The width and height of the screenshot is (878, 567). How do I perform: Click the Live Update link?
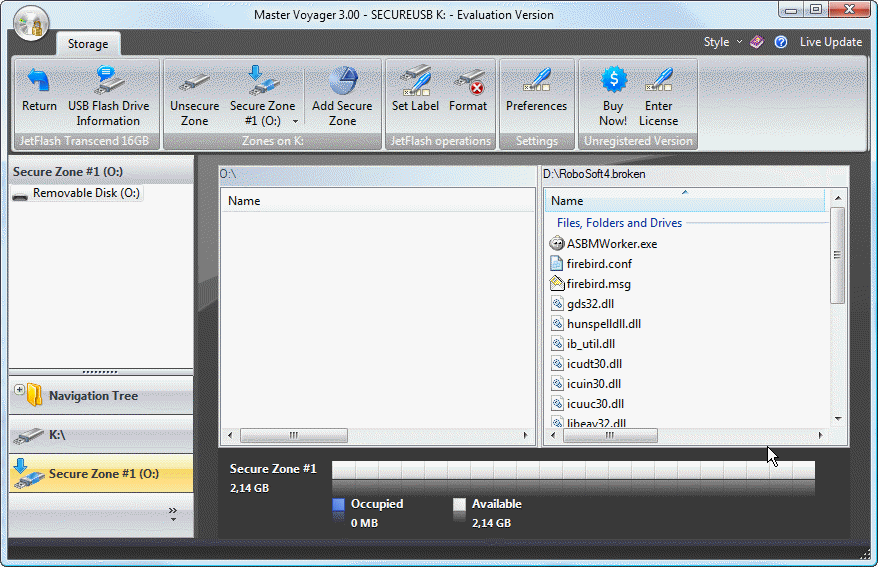831,42
